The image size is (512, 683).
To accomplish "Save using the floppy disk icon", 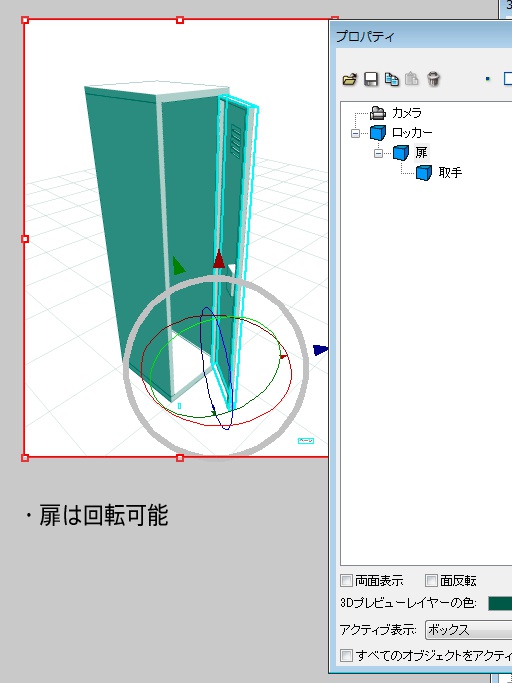I will (371, 79).
